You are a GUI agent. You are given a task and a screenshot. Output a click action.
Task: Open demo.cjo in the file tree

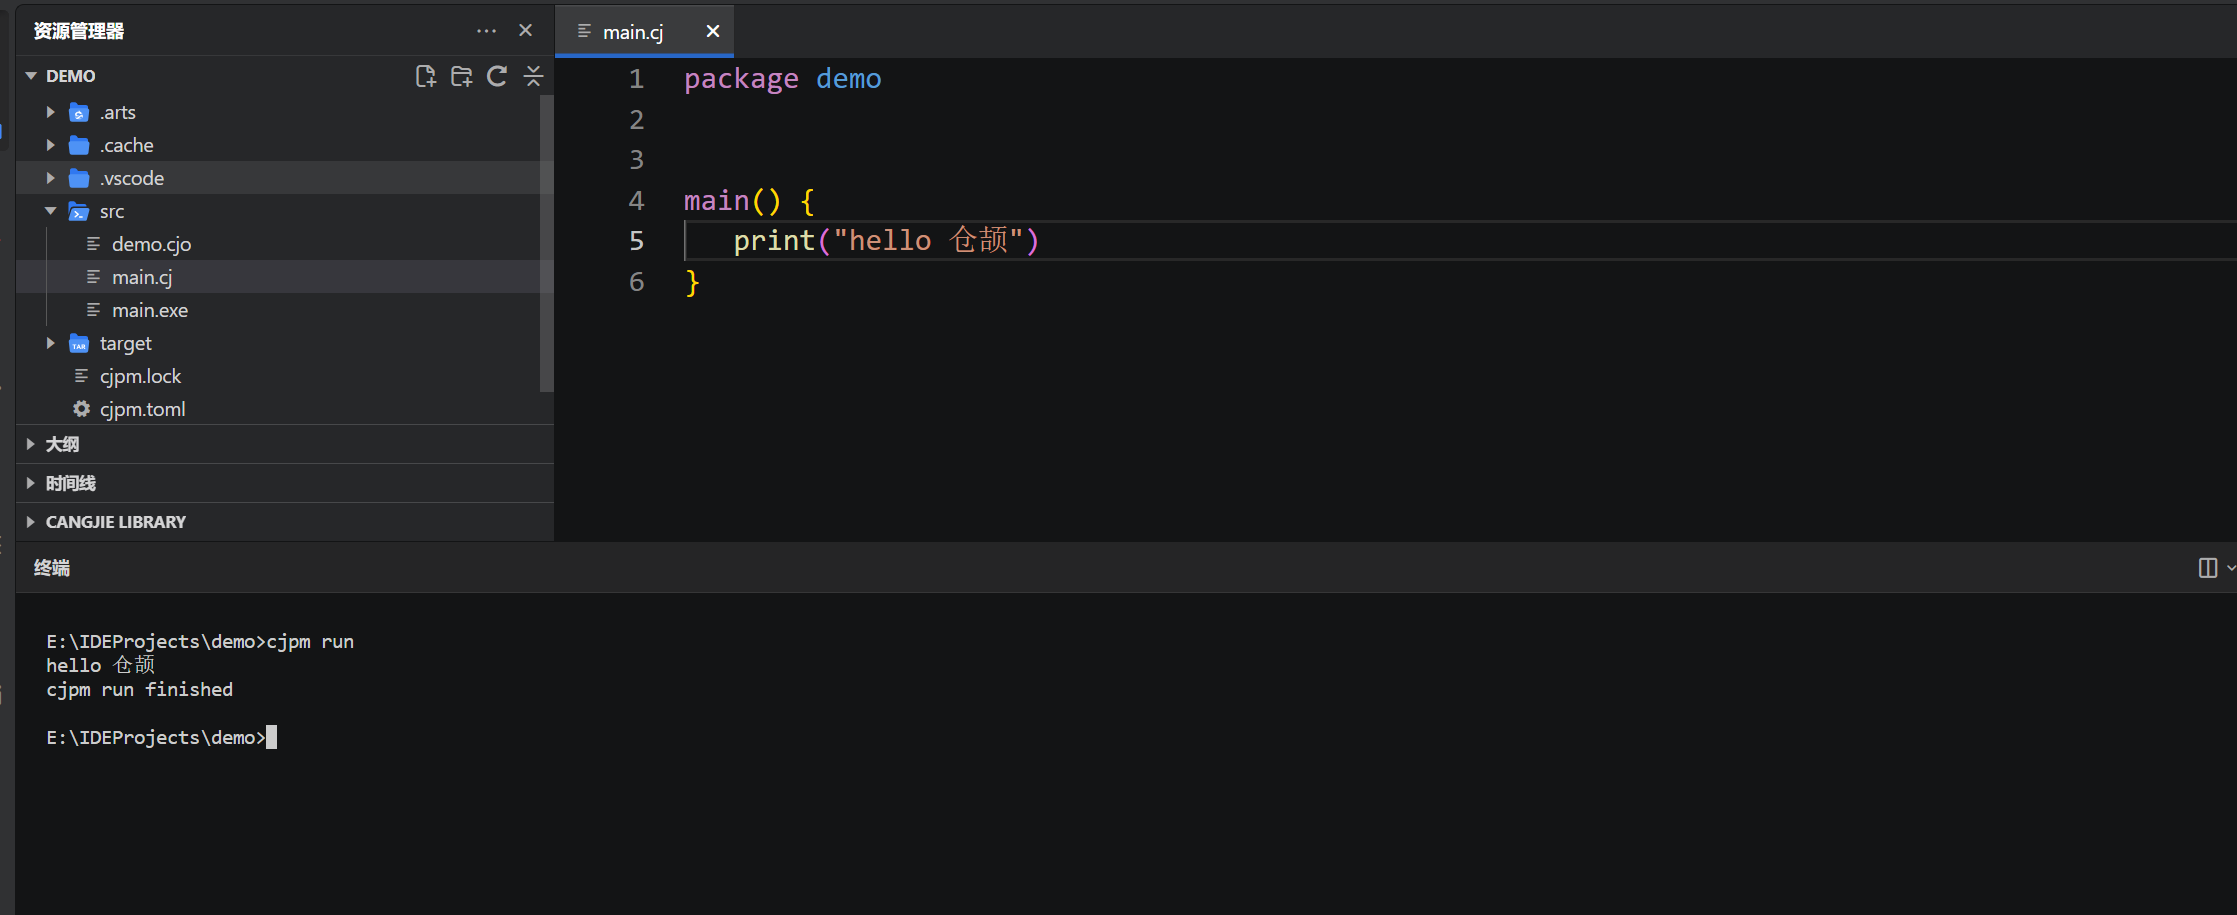[x=284, y=244]
